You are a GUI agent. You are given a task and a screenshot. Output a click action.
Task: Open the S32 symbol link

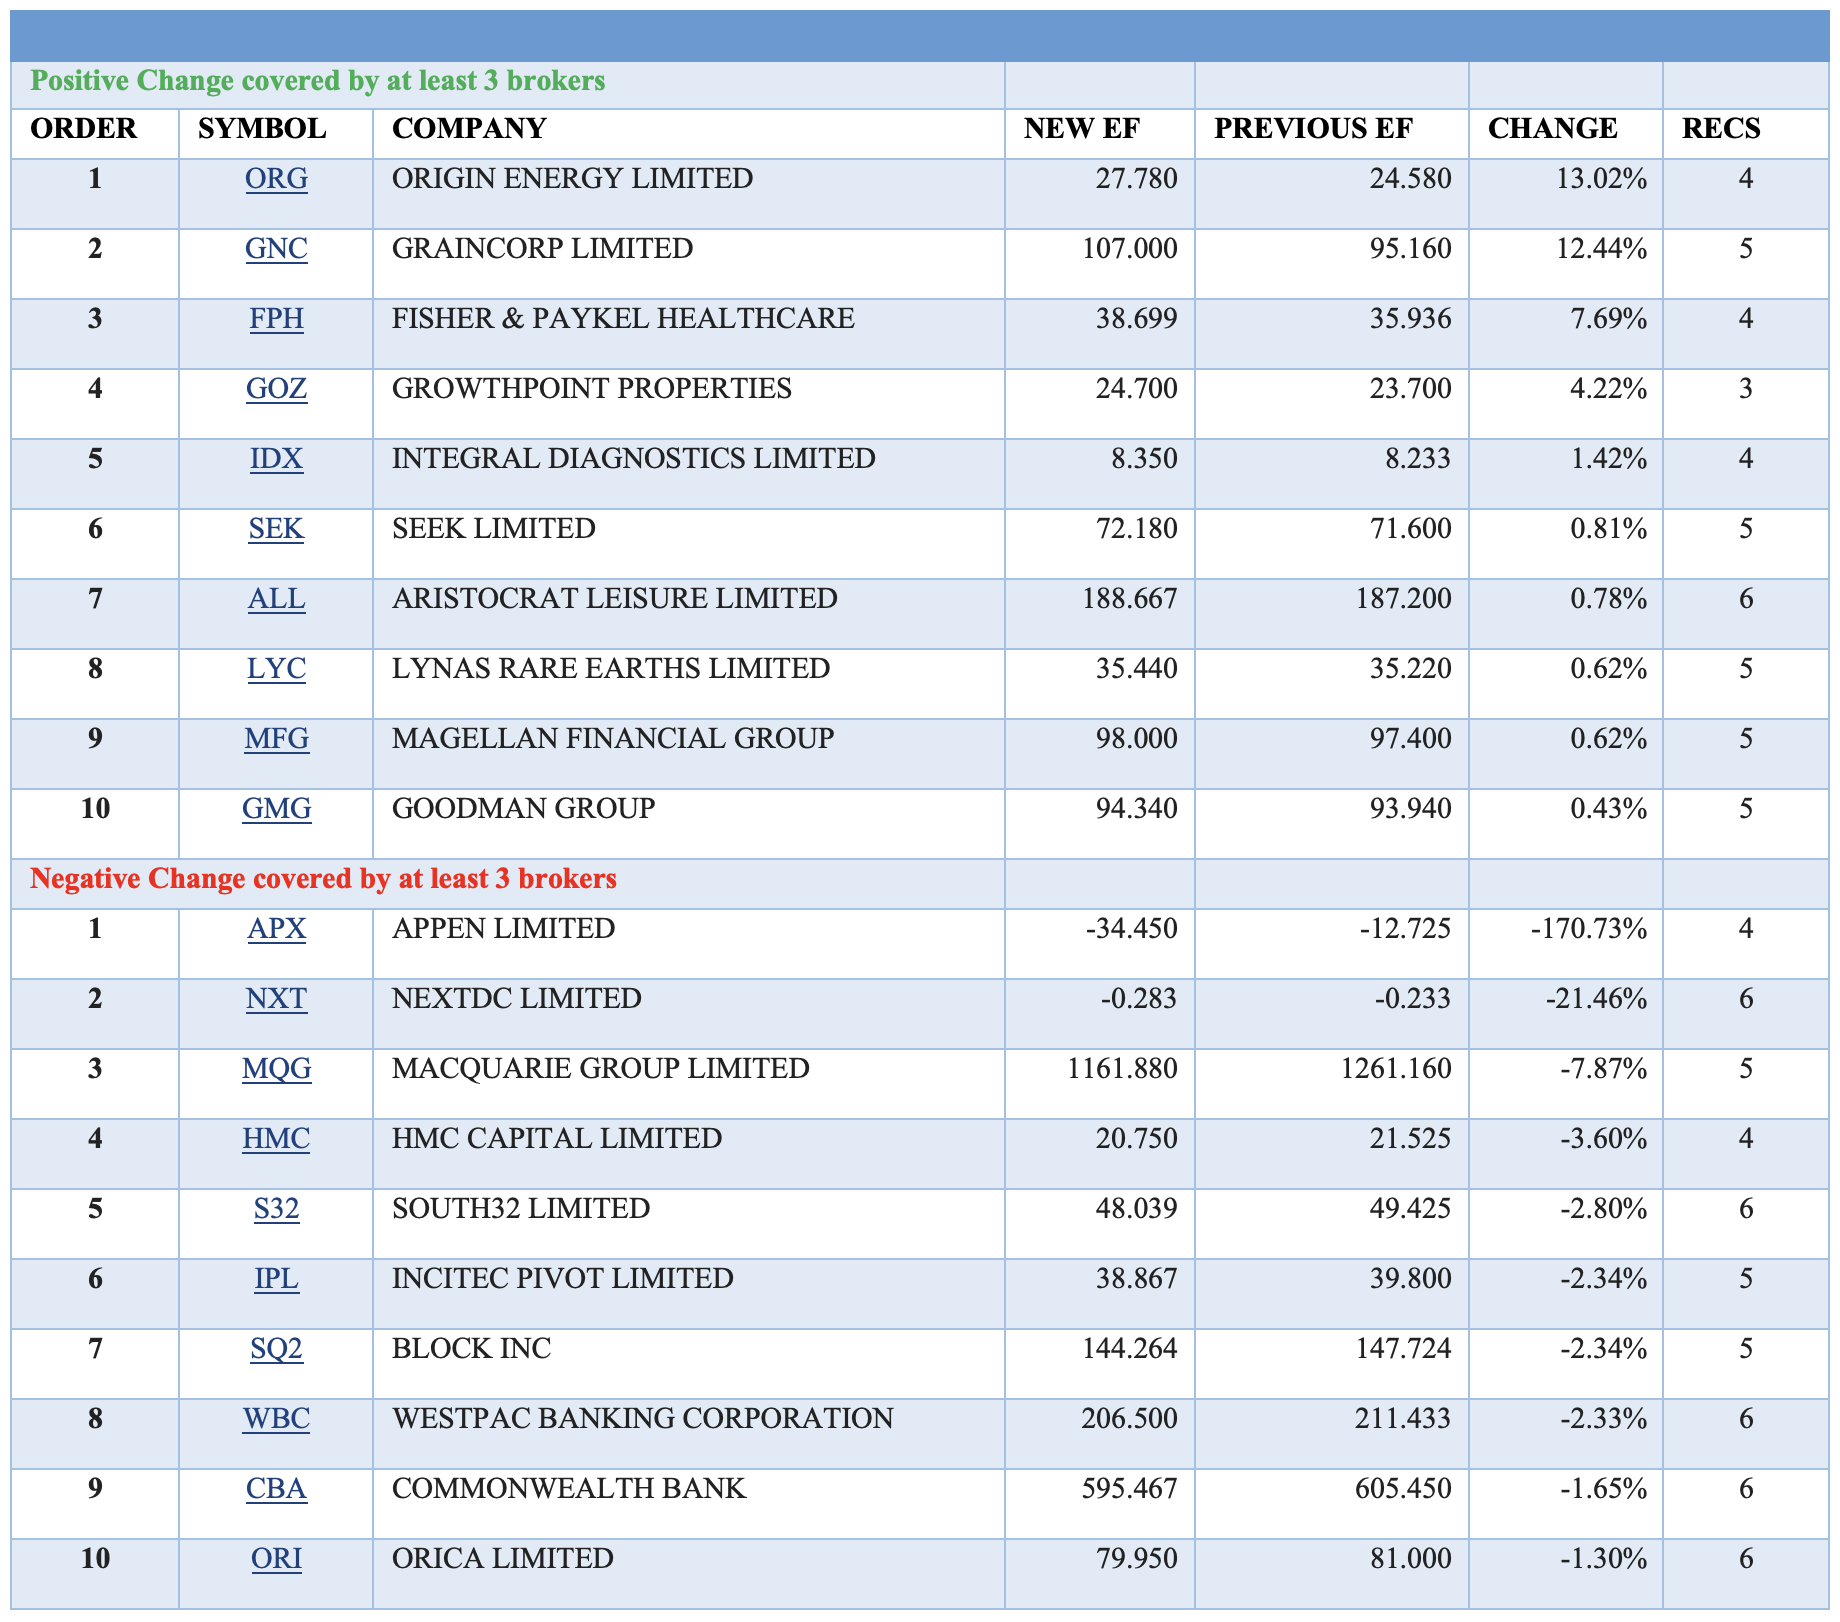click(276, 1209)
